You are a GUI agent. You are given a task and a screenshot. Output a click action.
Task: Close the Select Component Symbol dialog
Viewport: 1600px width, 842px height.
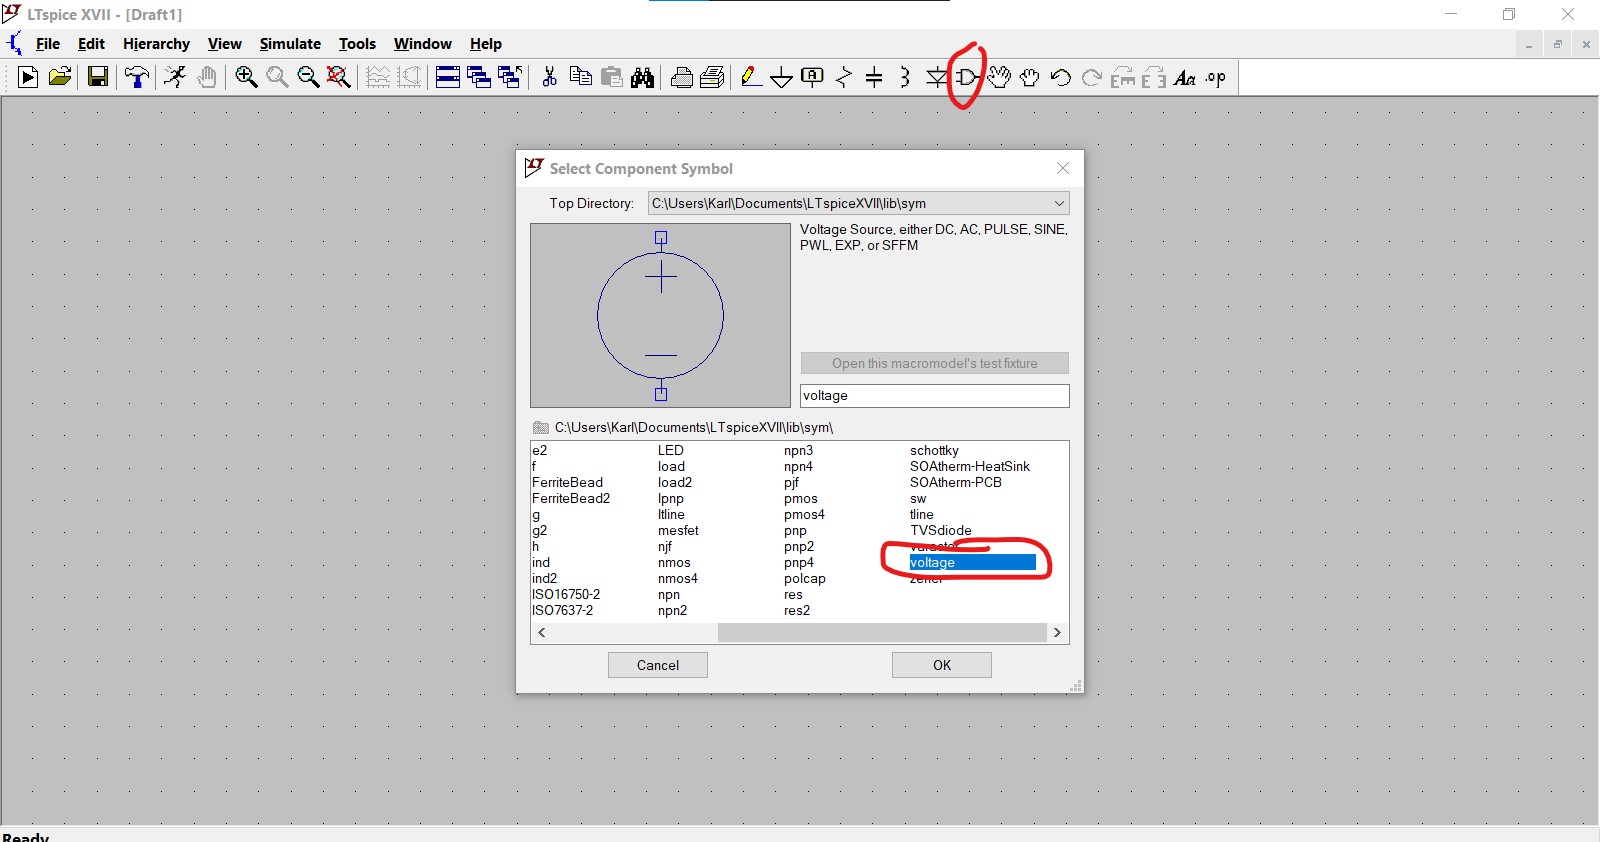coord(1063,168)
